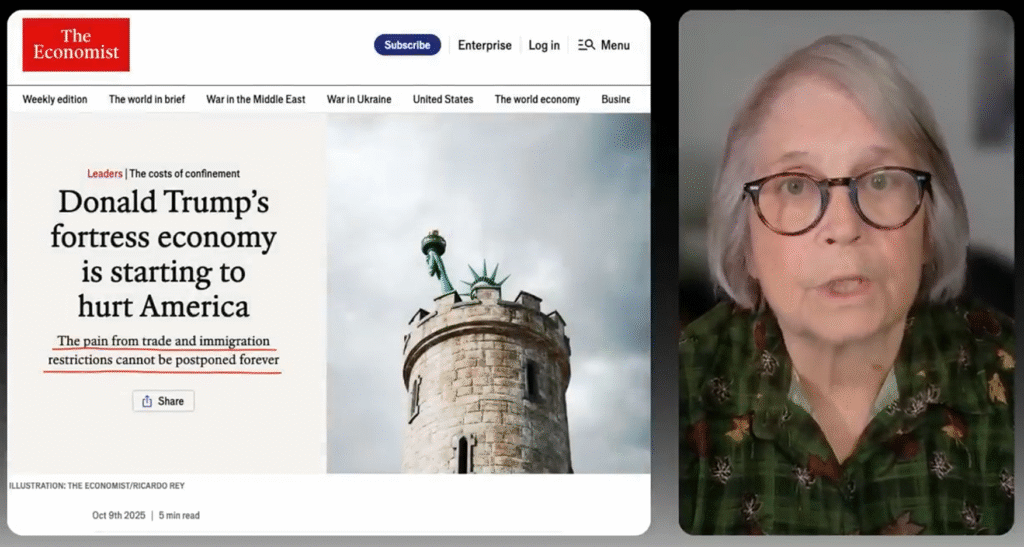Share the article using the Share button
The height and width of the screenshot is (547, 1024).
(x=163, y=401)
